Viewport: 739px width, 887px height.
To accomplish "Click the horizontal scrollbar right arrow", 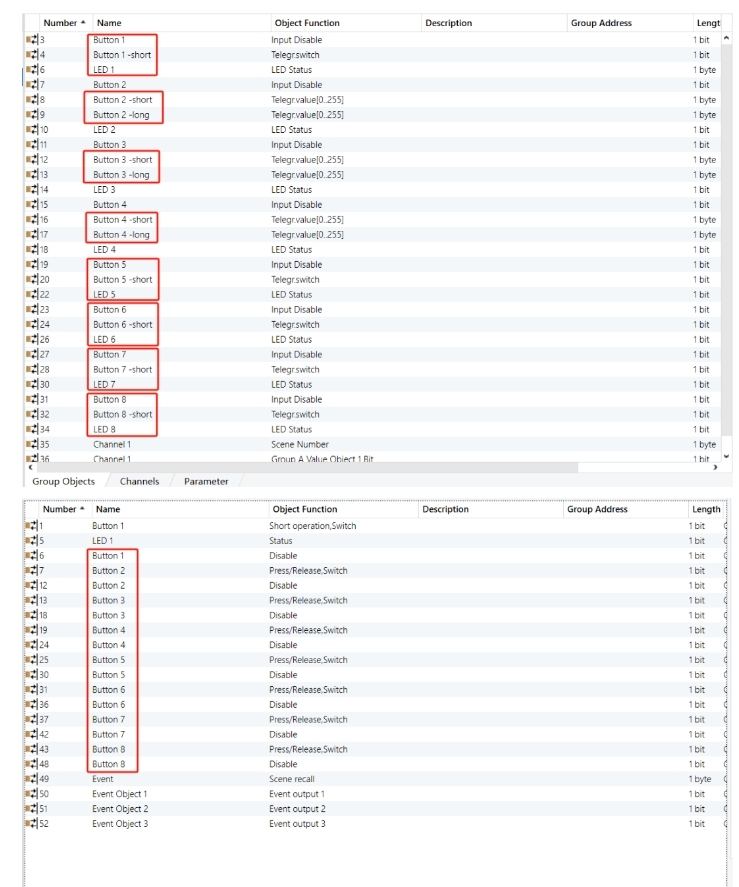I will [714, 466].
